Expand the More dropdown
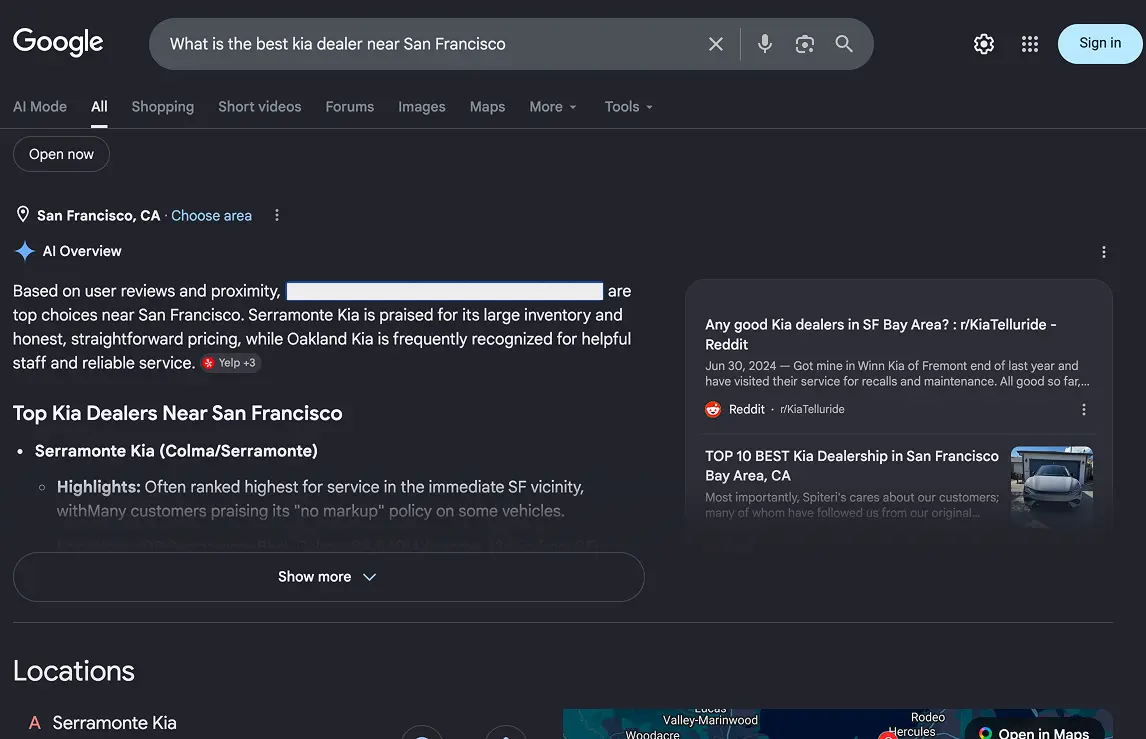 click(x=553, y=107)
